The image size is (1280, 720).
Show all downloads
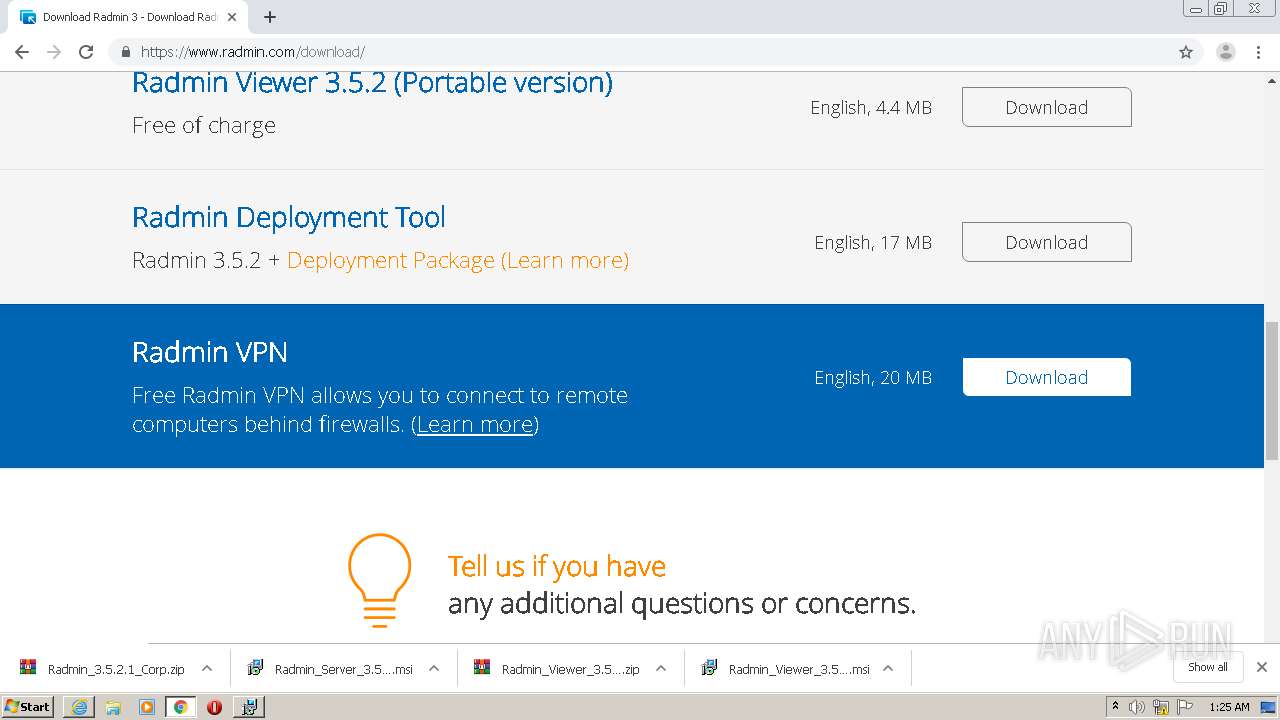(x=1208, y=667)
